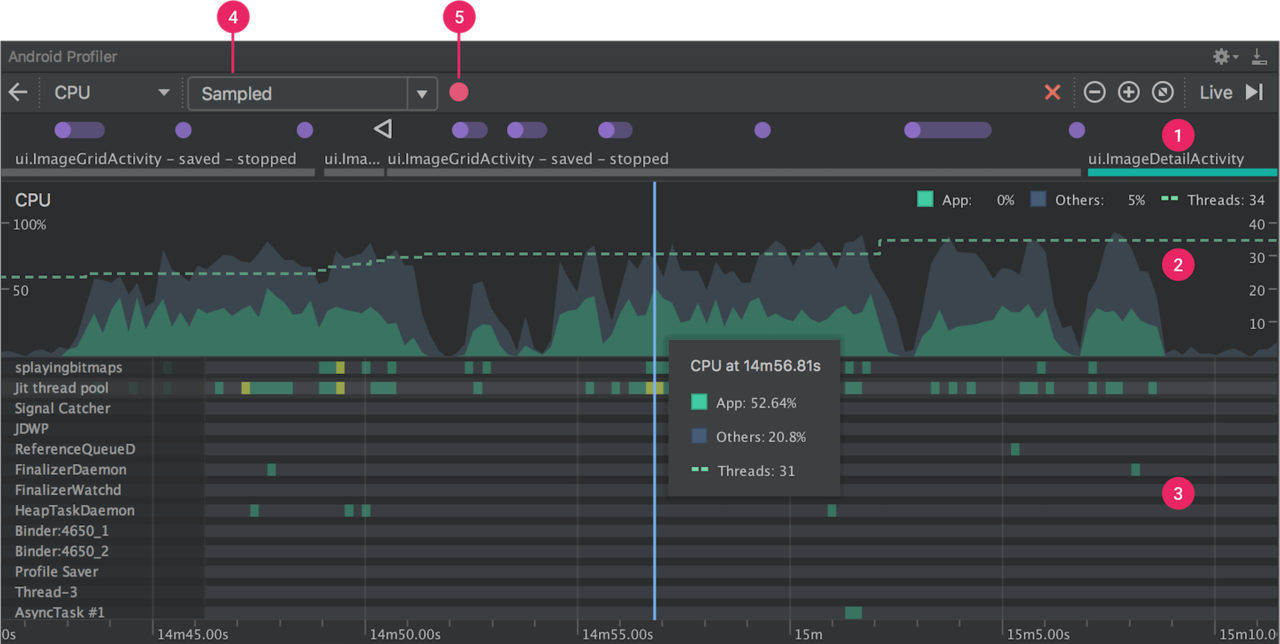Image resolution: width=1280 pixels, height=644 pixels.
Task: Start recording with the red record button
Action: coord(459,92)
